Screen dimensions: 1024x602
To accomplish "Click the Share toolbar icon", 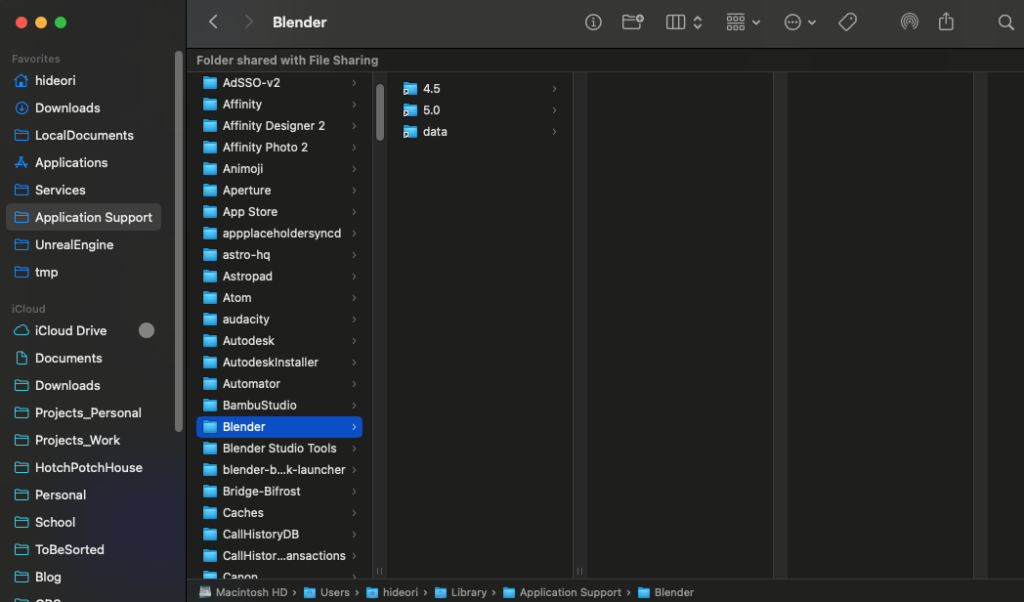I will pyautogui.click(x=946, y=22).
